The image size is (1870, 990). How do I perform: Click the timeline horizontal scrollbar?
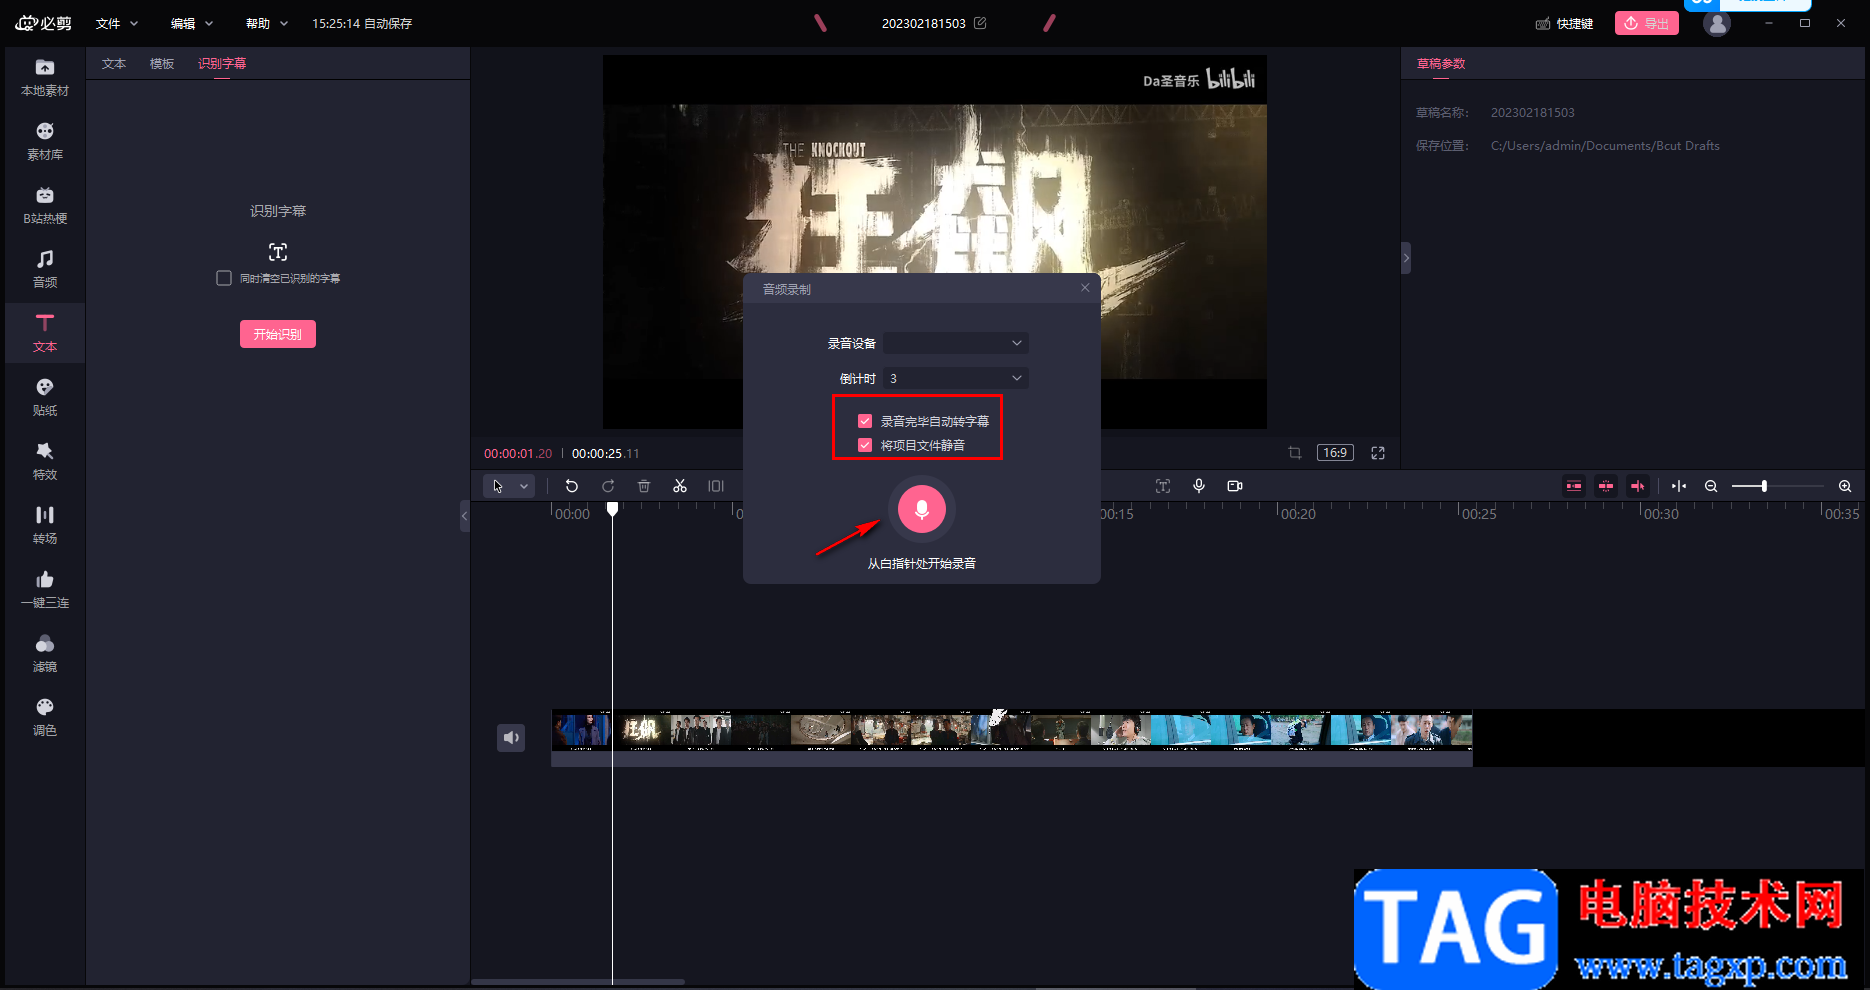click(x=578, y=982)
